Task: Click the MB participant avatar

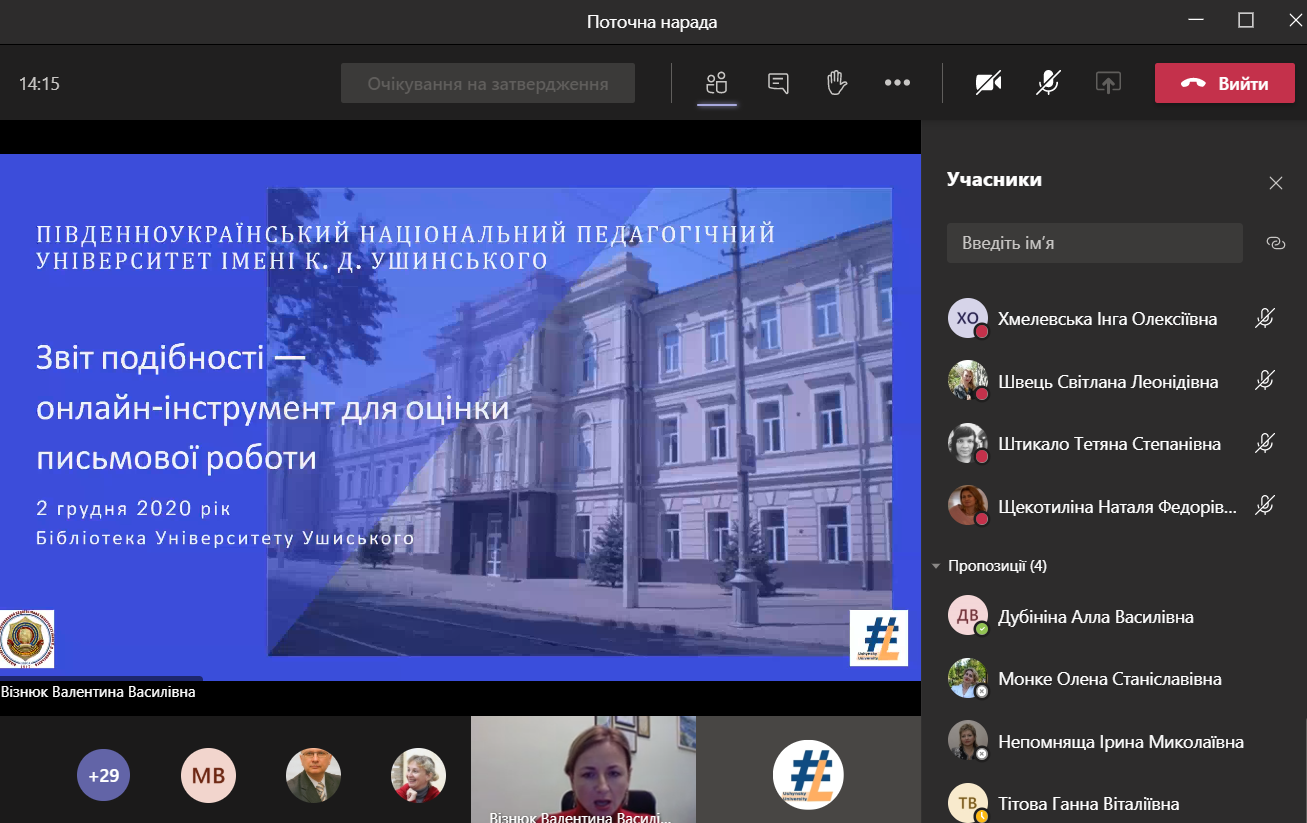Action: pyautogui.click(x=208, y=775)
